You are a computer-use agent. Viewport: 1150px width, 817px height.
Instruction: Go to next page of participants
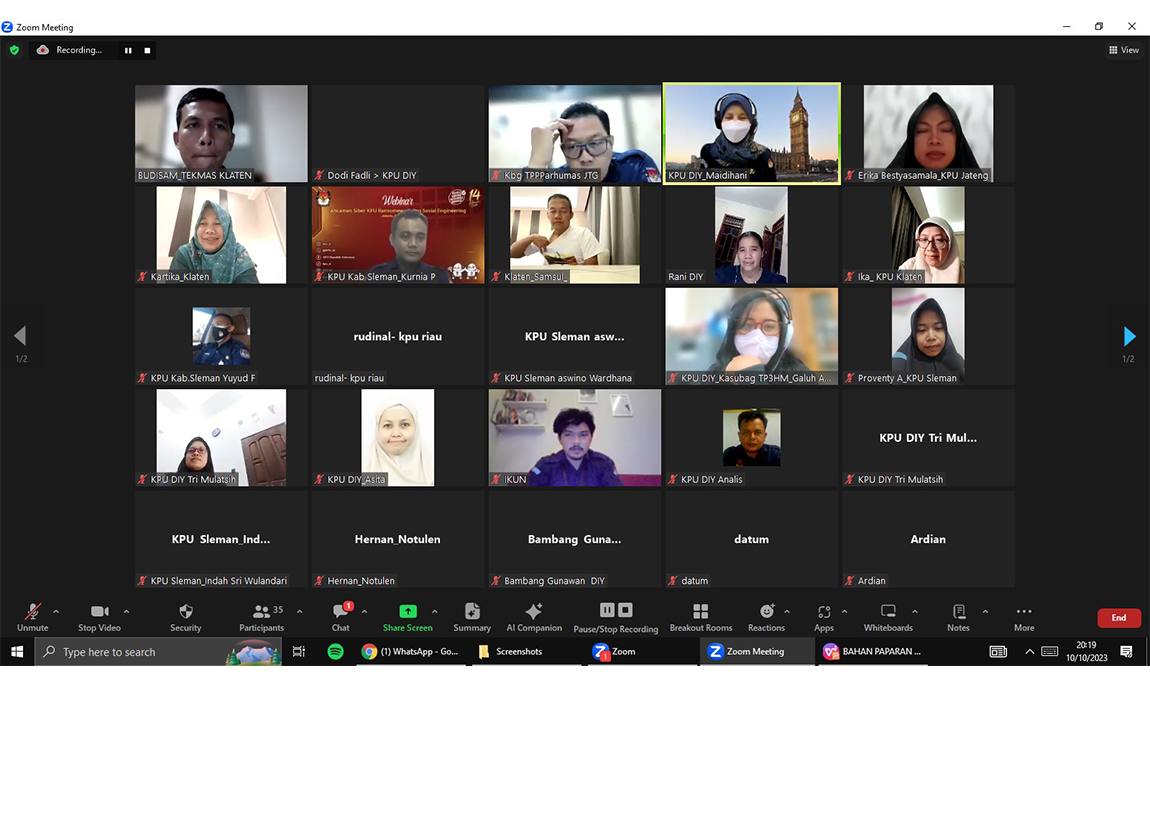(1129, 336)
